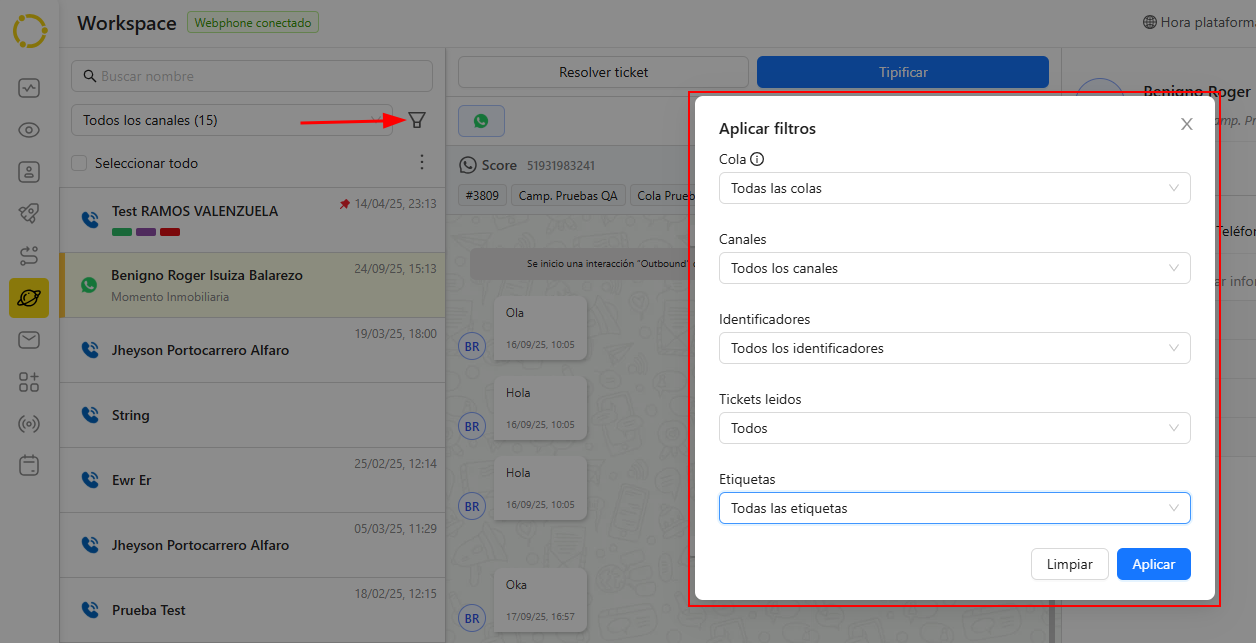The height and width of the screenshot is (643, 1256).
Task: Expand the Cola dropdown showing Todas las colas
Action: click(x=954, y=188)
